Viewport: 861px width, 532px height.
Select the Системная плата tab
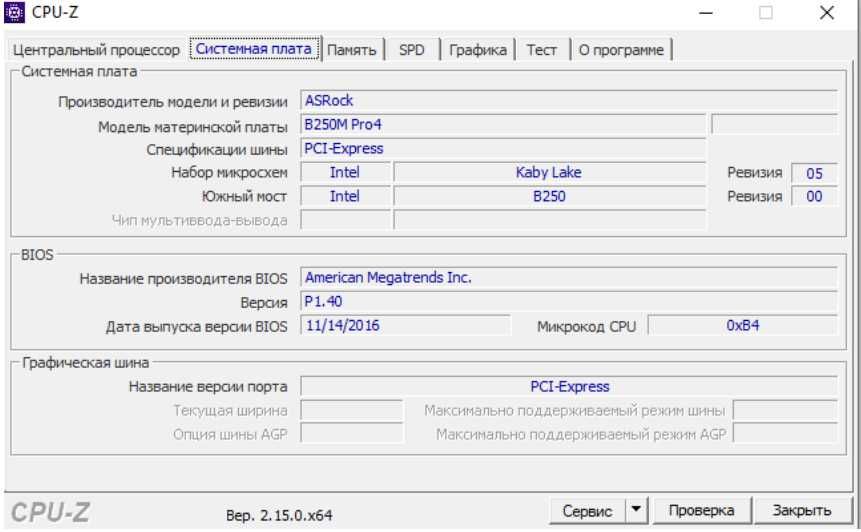pos(254,49)
